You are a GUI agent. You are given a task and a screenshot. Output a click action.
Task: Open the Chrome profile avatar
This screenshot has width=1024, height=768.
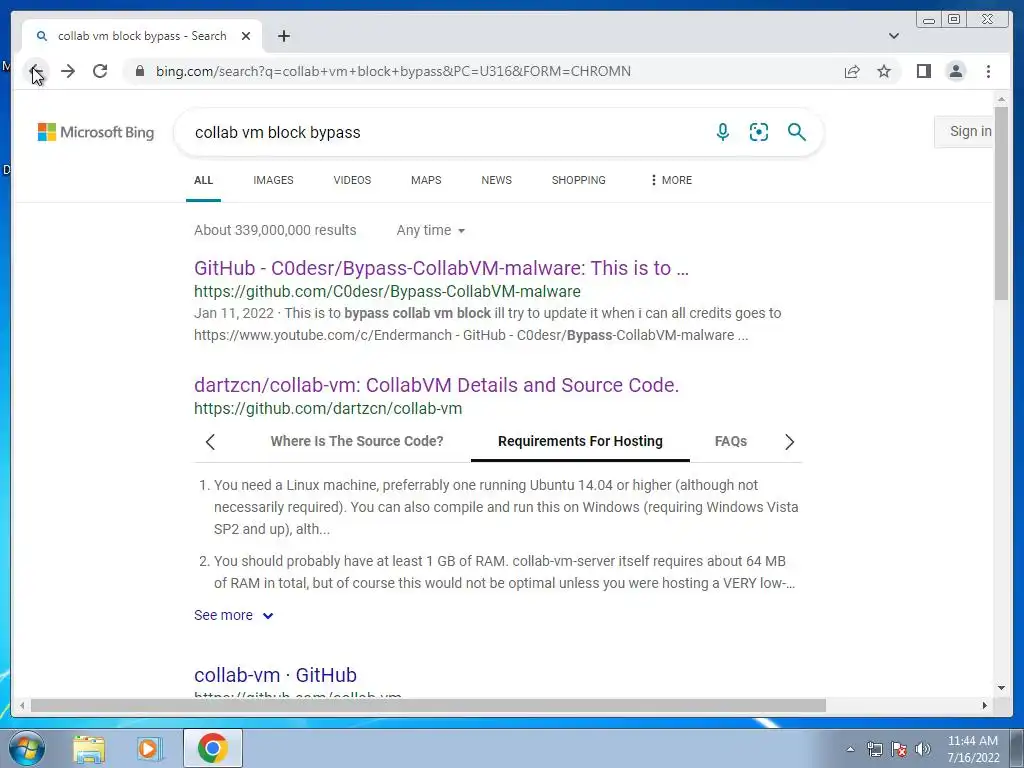coord(955,71)
